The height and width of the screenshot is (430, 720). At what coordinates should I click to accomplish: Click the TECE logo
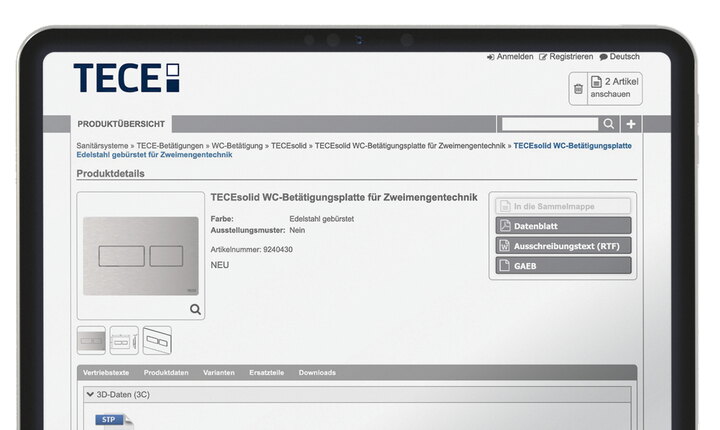126,78
